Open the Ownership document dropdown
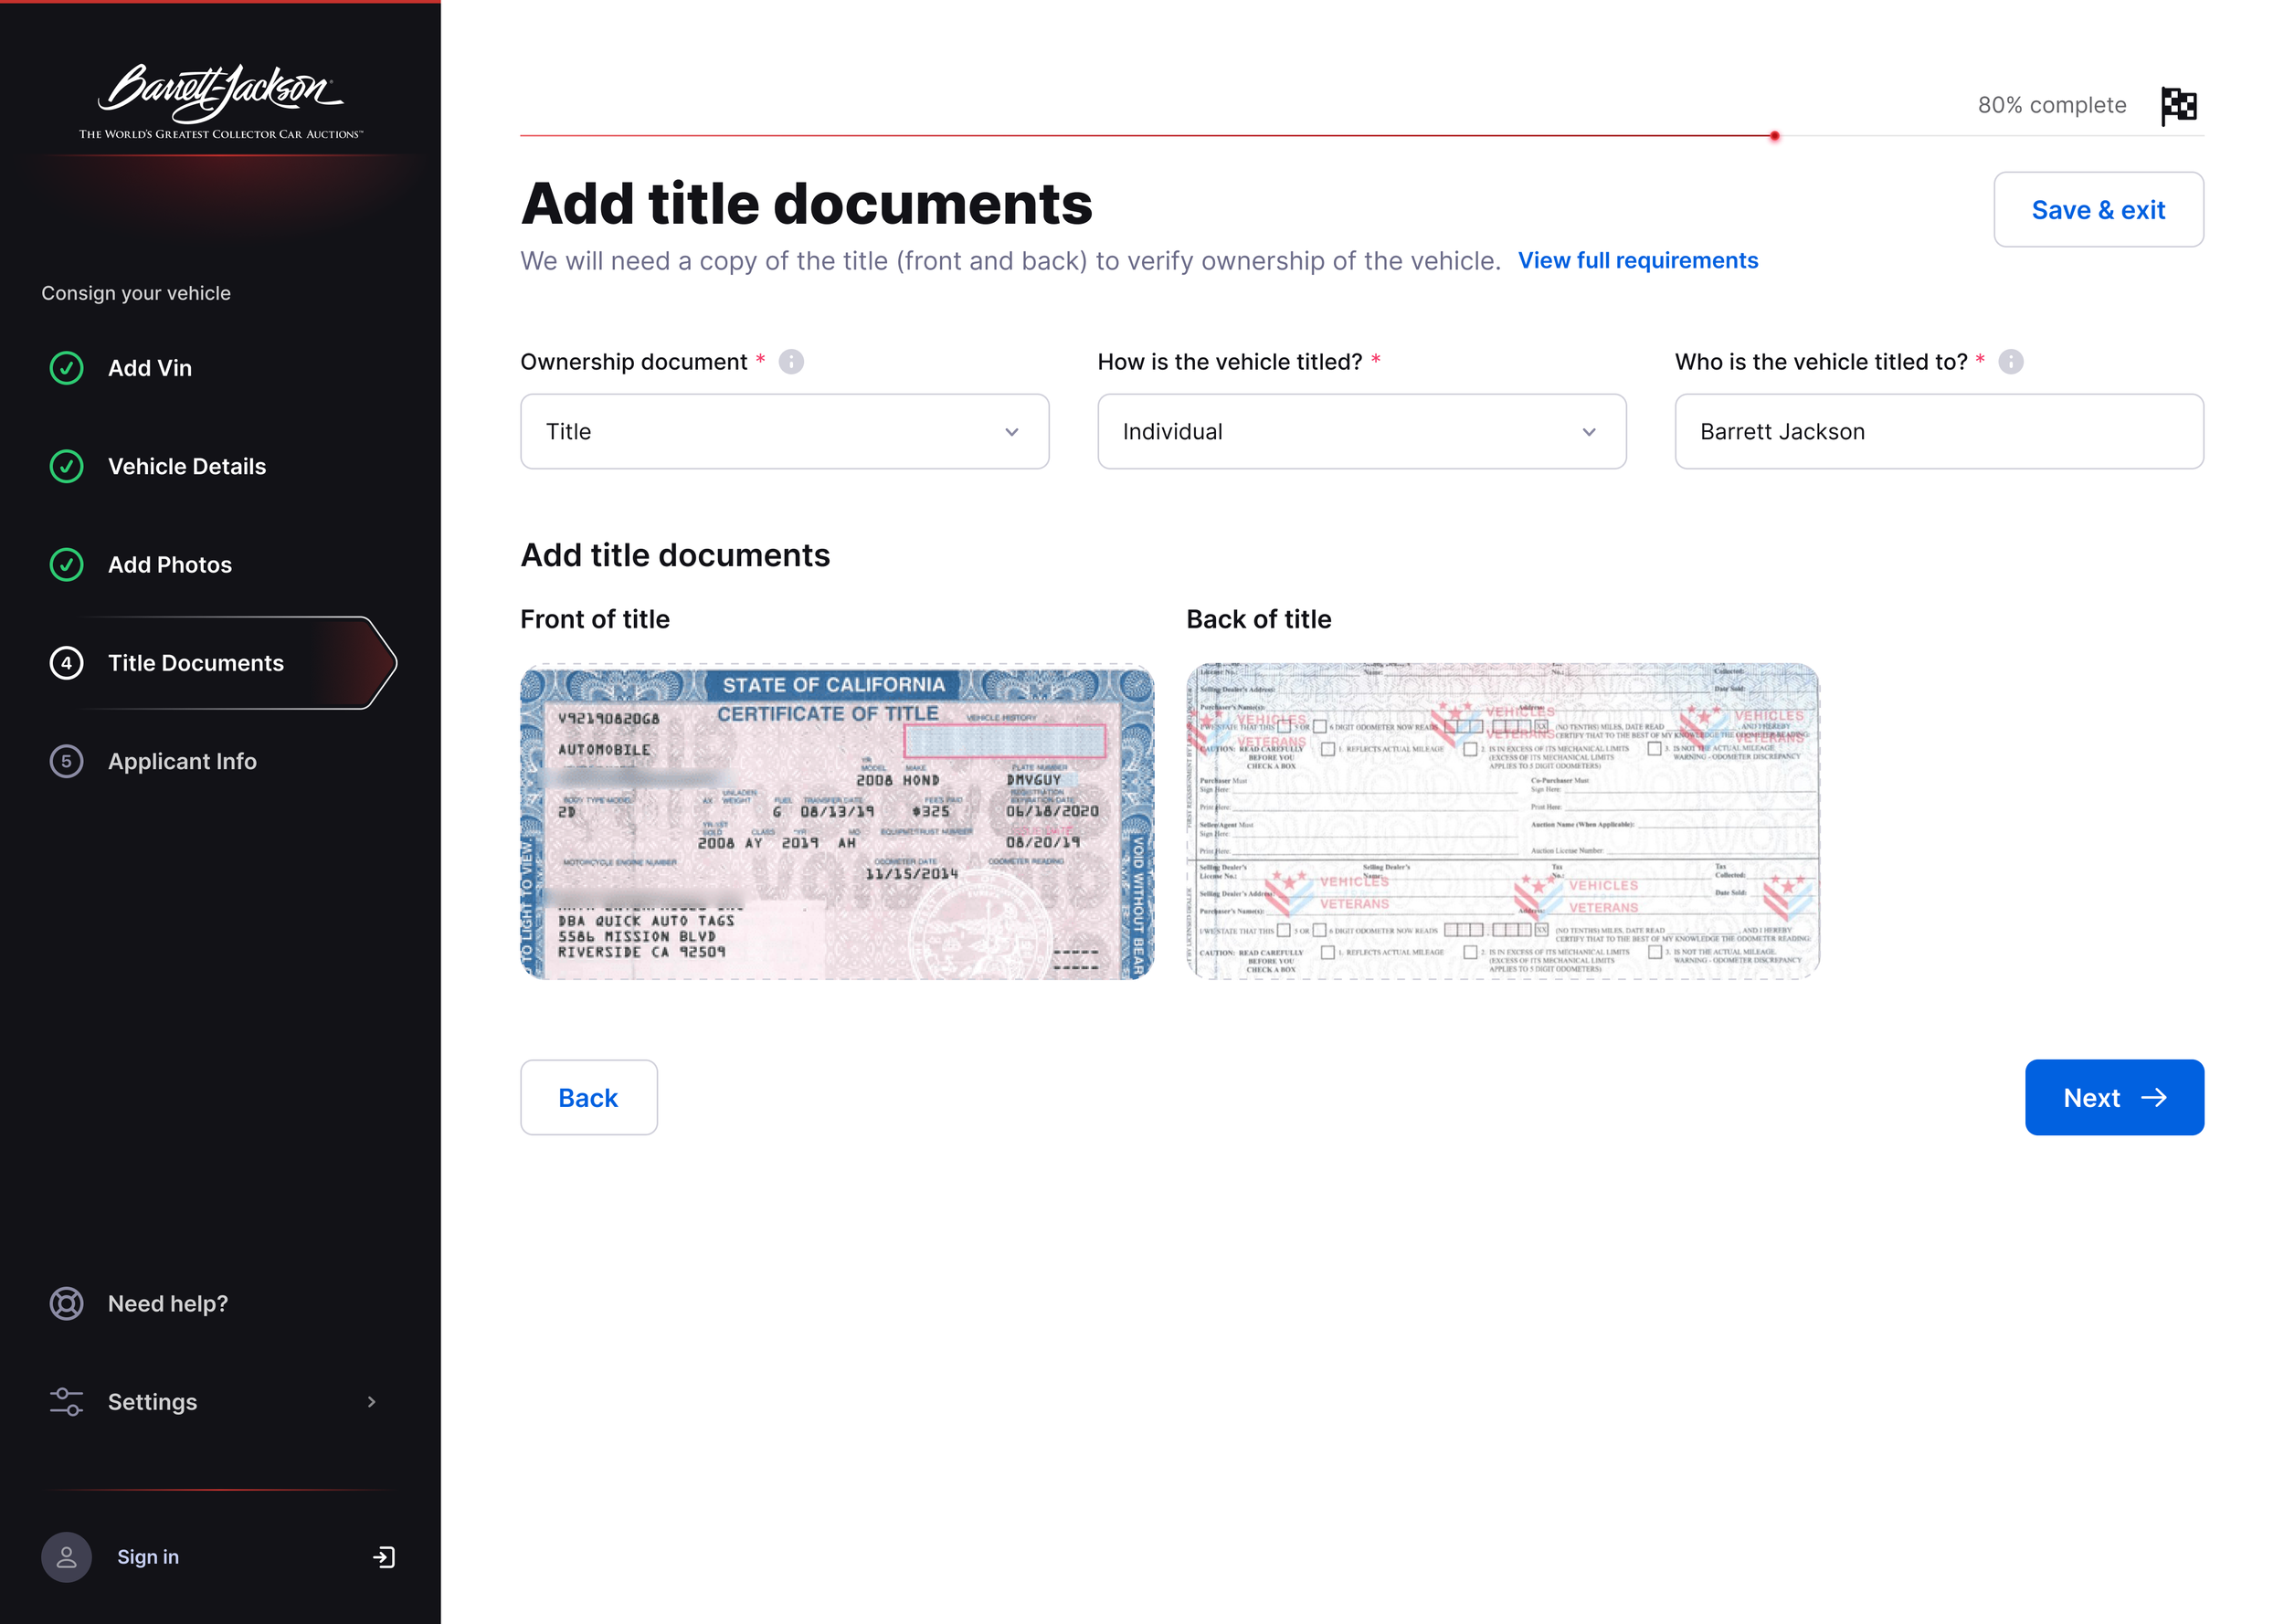The width and height of the screenshot is (2284, 1624). [784, 431]
